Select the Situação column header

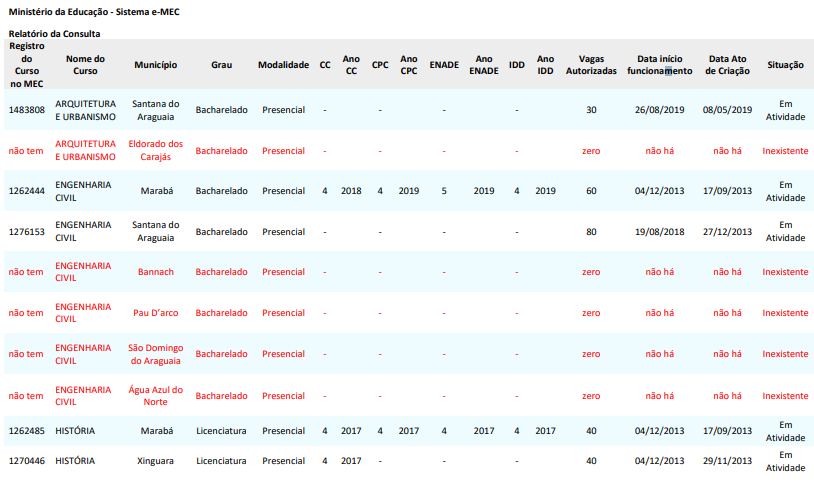pyautogui.click(x=785, y=65)
